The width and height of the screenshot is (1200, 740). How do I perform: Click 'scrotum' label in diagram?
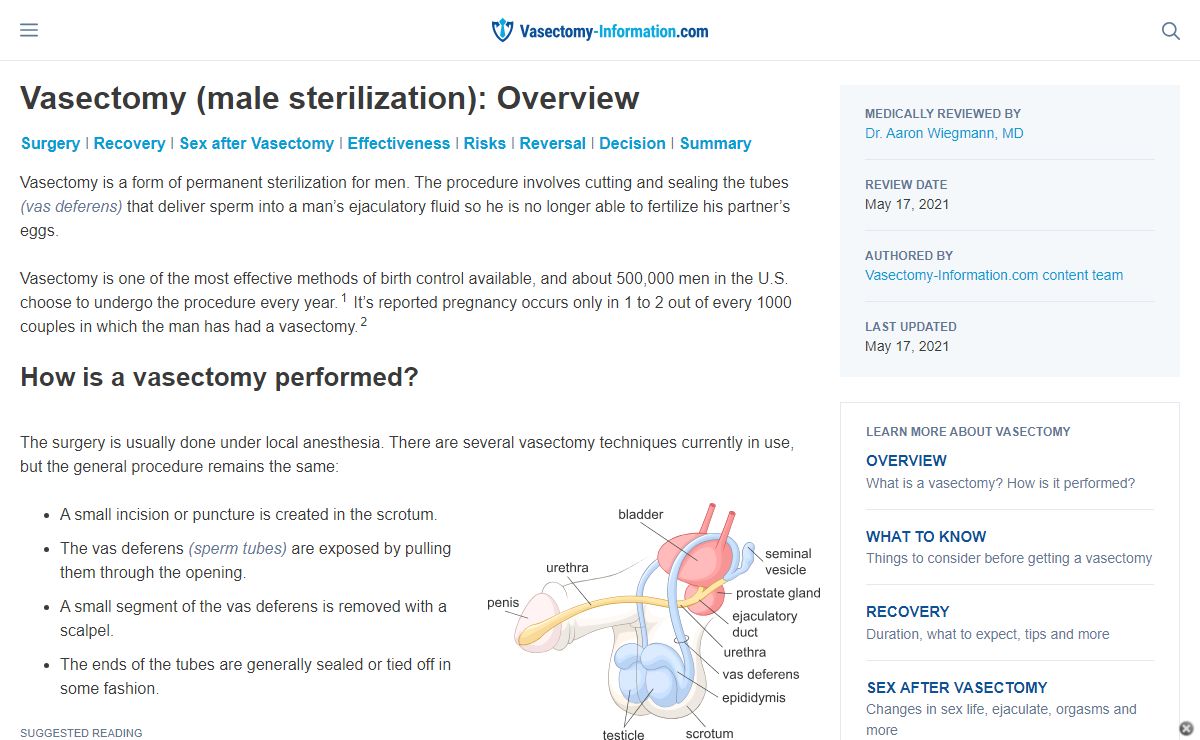[x=709, y=734]
